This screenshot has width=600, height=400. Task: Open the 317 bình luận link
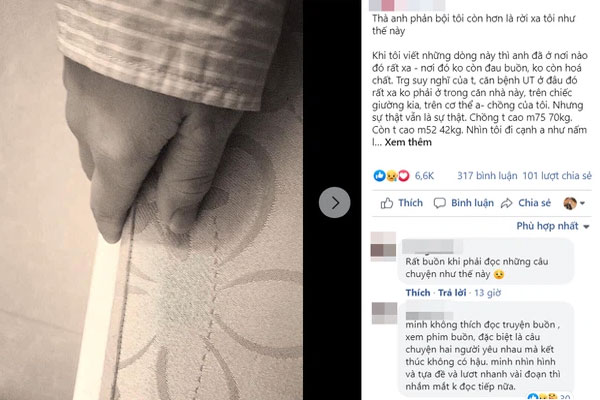[487, 176]
